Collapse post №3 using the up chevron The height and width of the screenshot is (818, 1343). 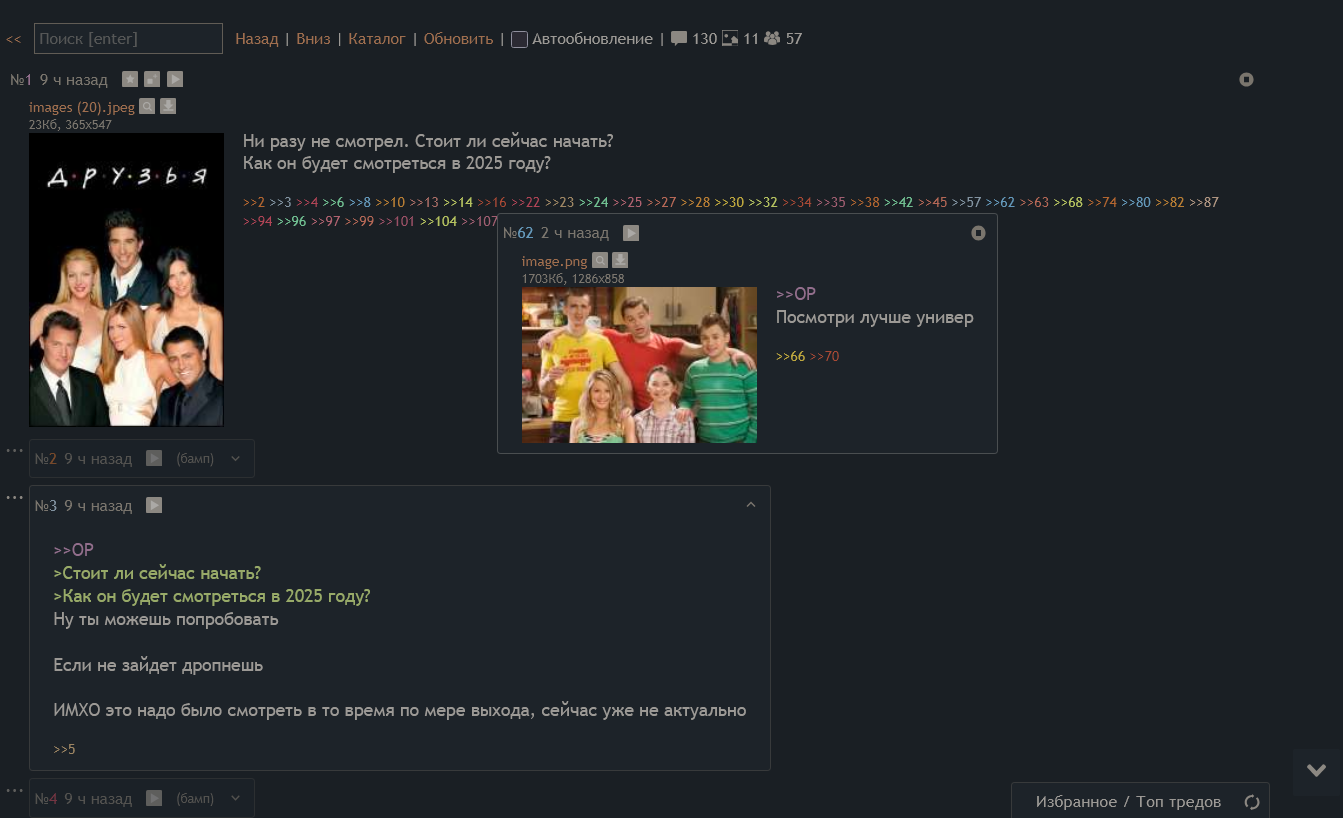pyautogui.click(x=751, y=505)
